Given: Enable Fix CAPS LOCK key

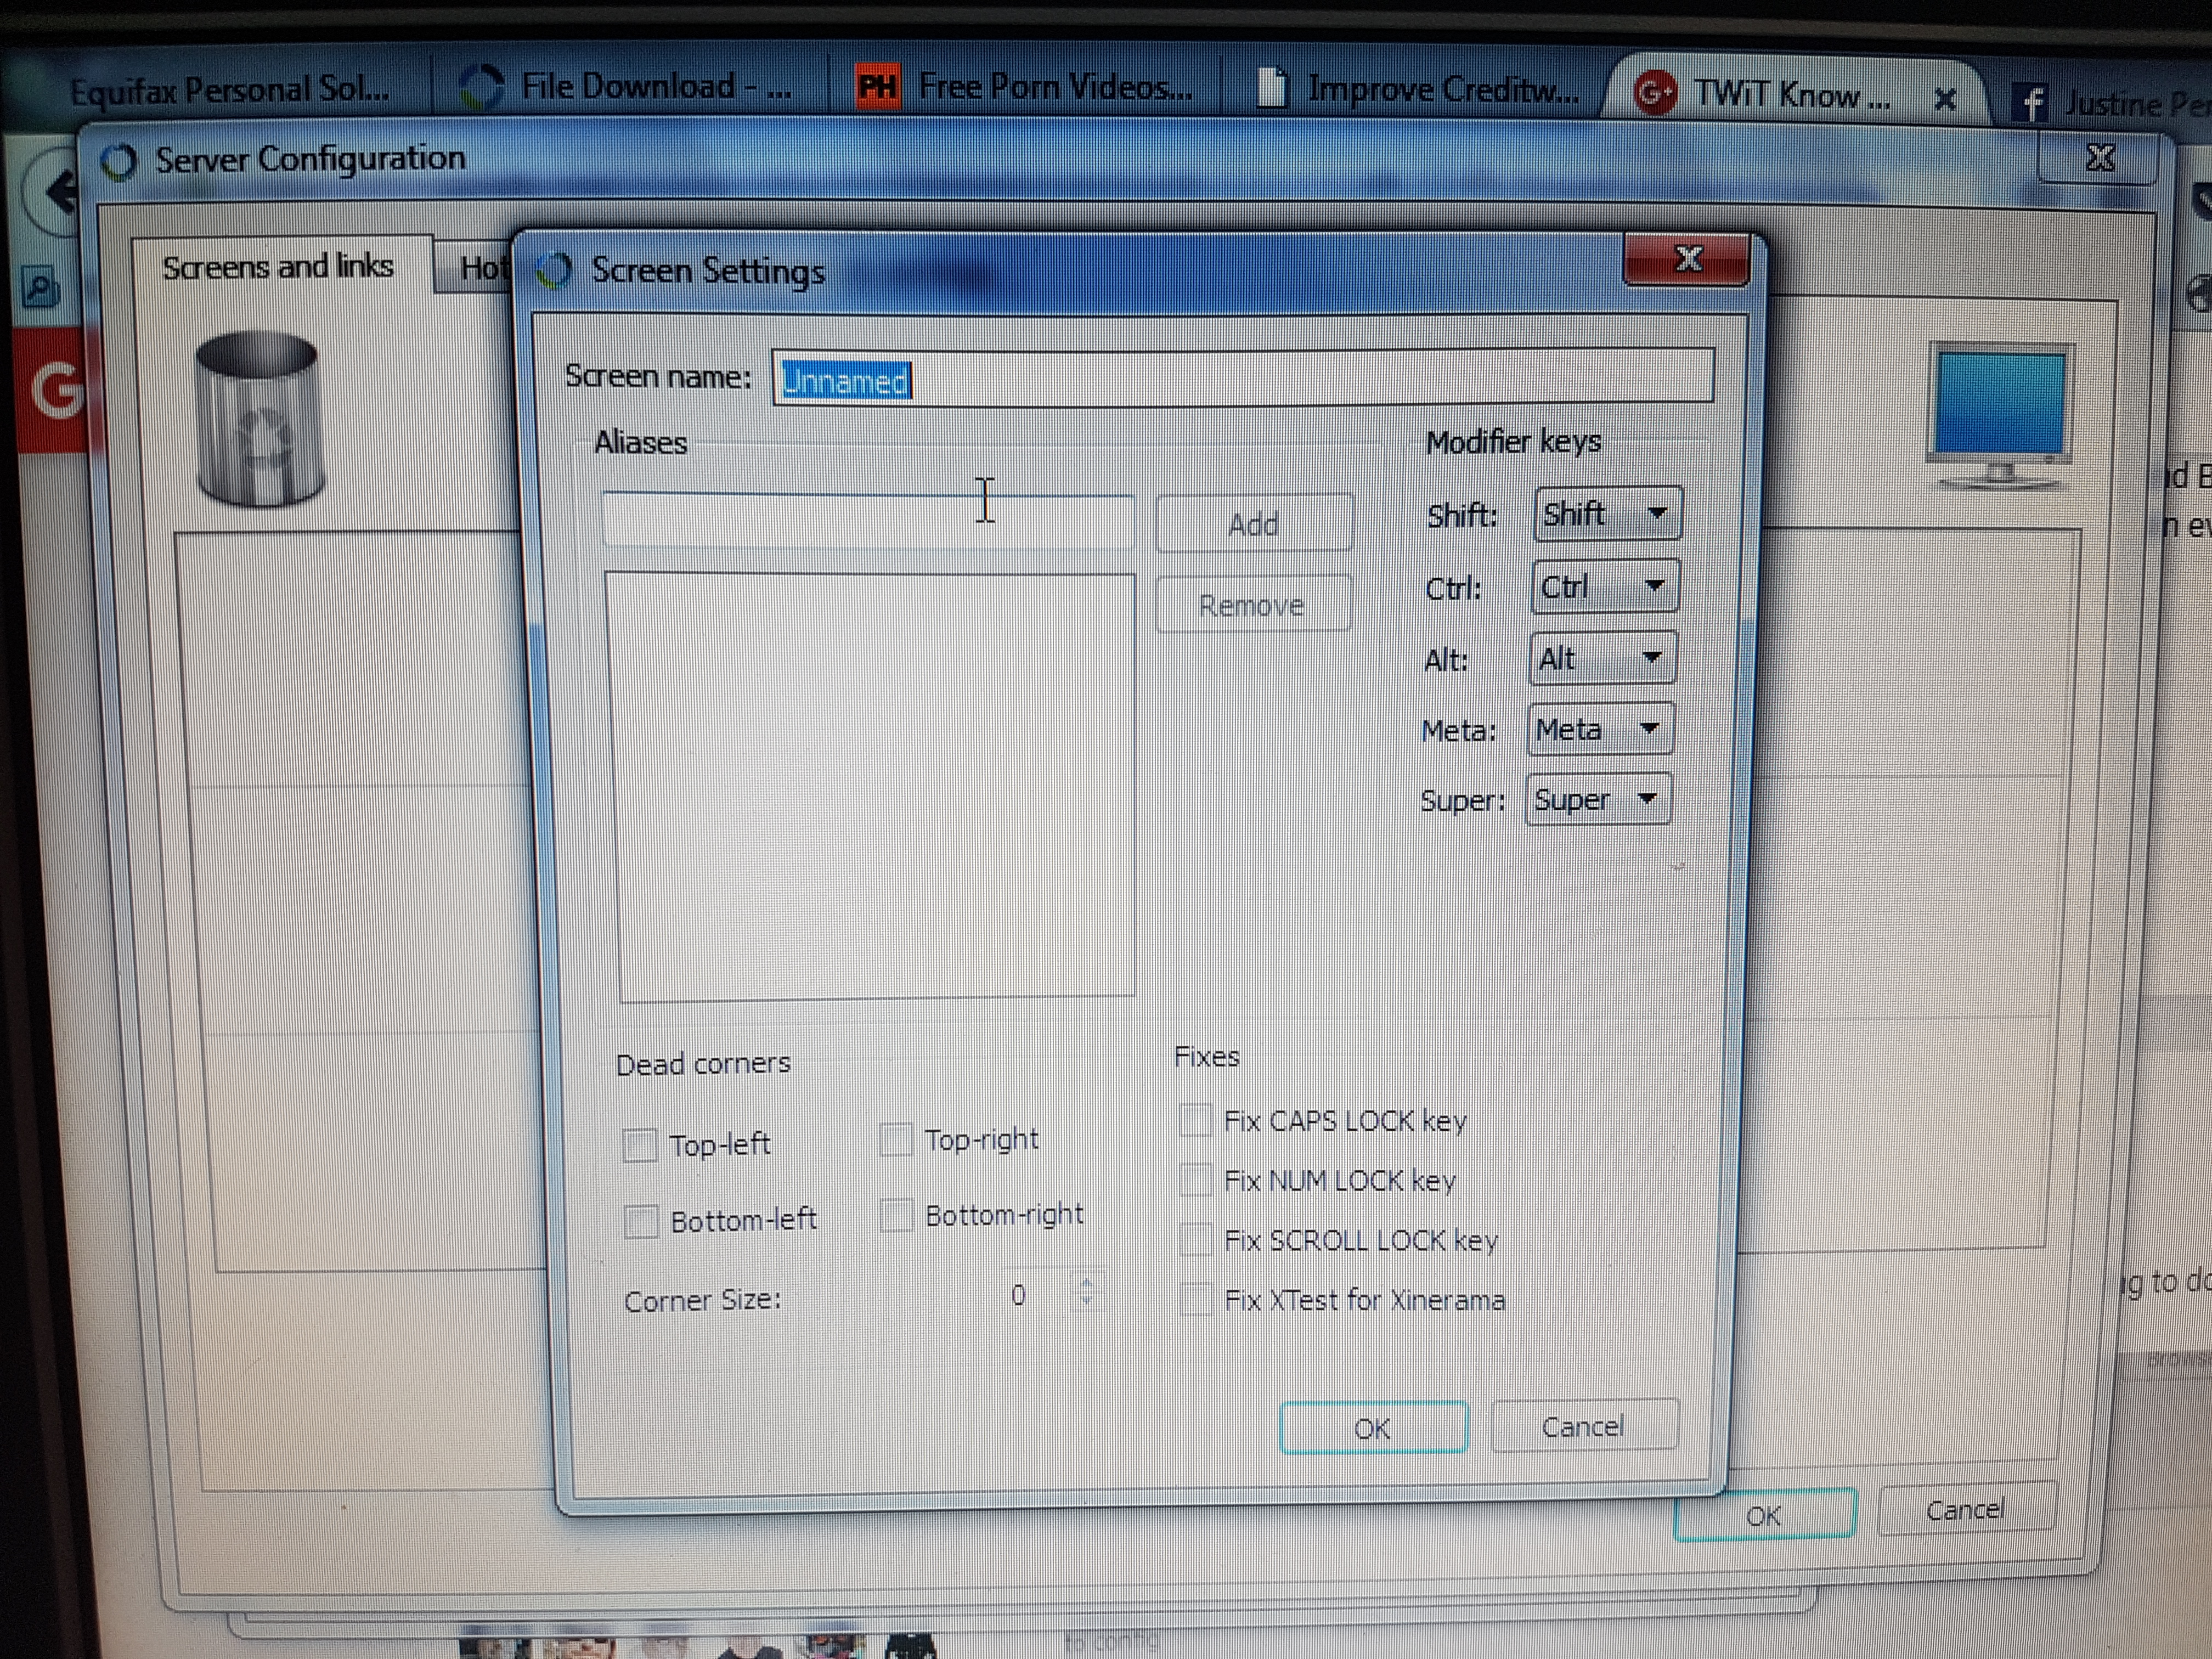Looking at the screenshot, I should point(1196,1120).
